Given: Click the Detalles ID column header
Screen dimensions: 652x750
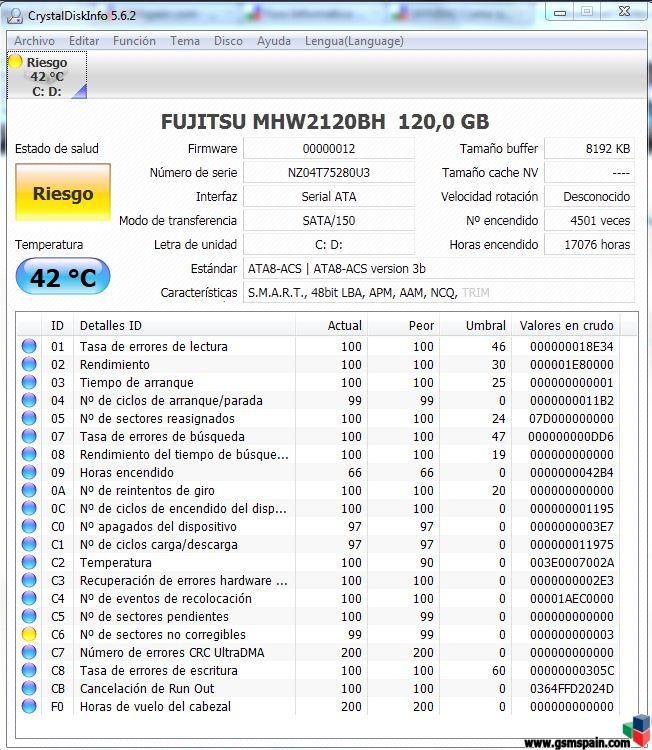Looking at the screenshot, I should pyautogui.click(x=184, y=326).
